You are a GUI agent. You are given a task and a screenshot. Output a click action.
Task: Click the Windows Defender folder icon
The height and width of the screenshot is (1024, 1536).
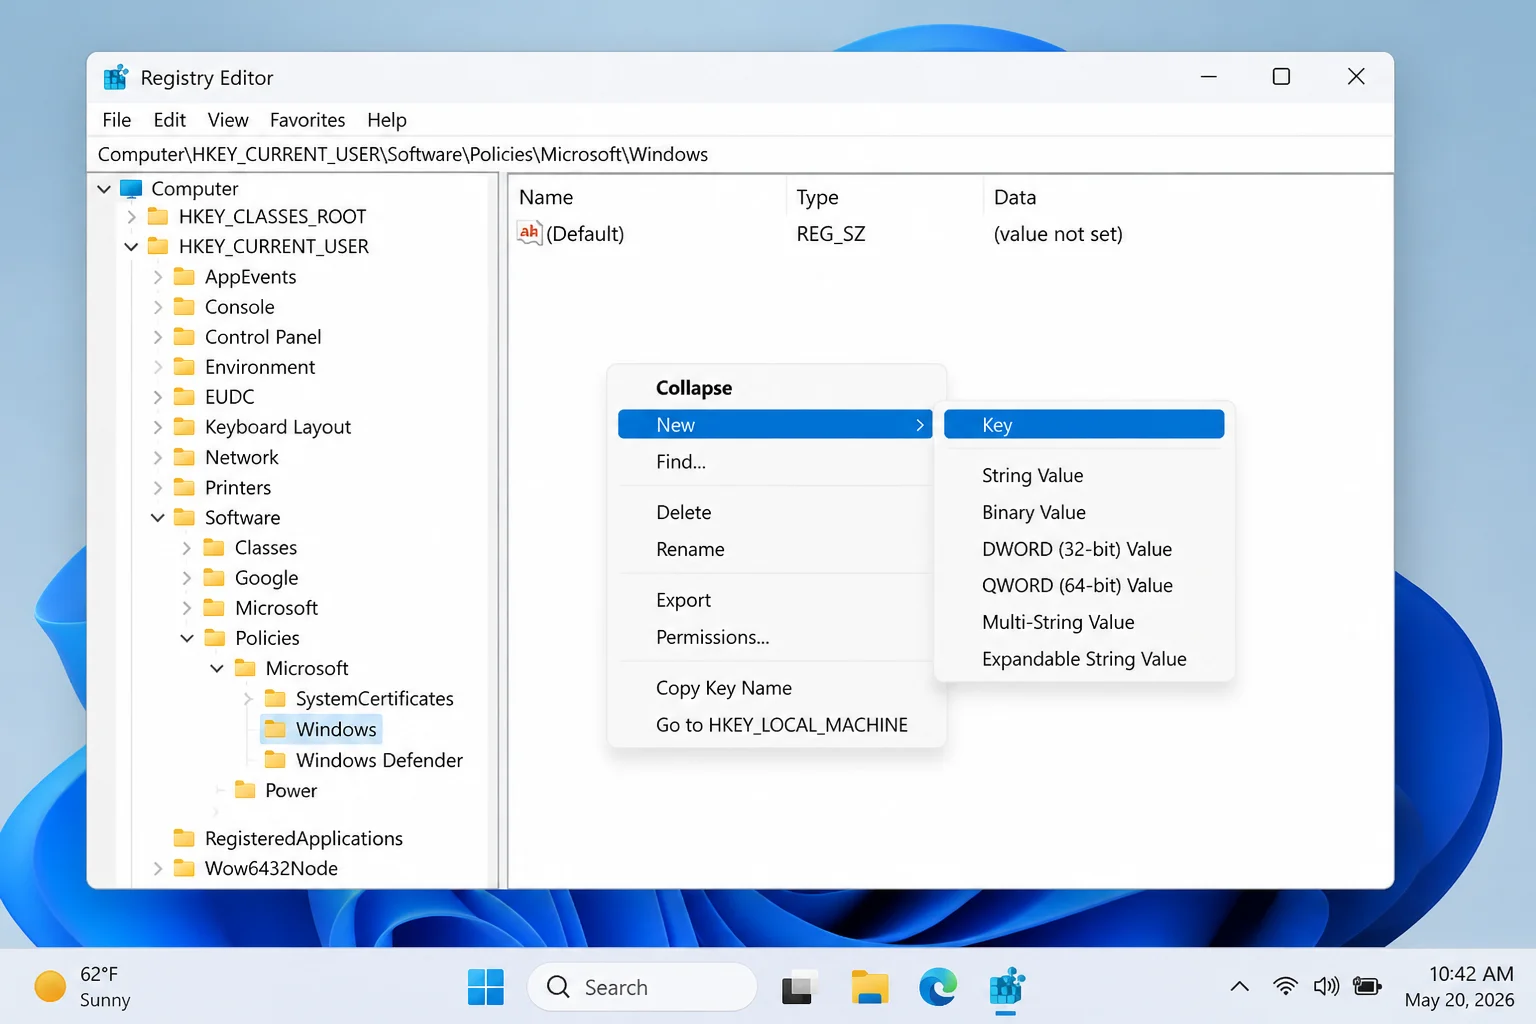click(x=275, y=760)
